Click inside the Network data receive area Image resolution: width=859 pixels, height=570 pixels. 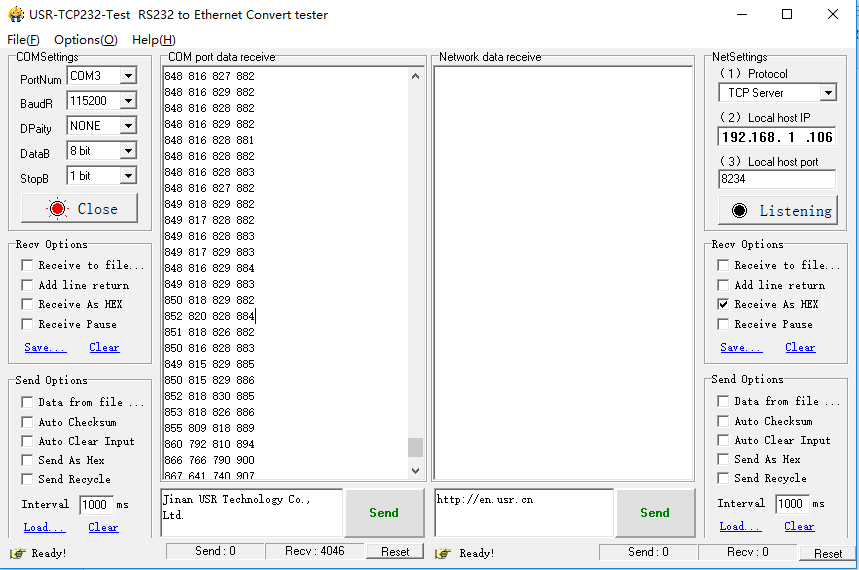click(563, 273)
